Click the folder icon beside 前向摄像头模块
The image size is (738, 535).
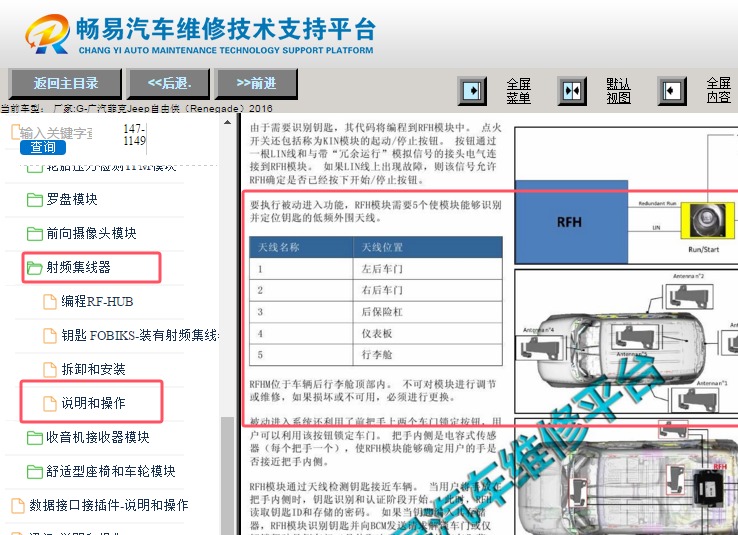(34, 234)
